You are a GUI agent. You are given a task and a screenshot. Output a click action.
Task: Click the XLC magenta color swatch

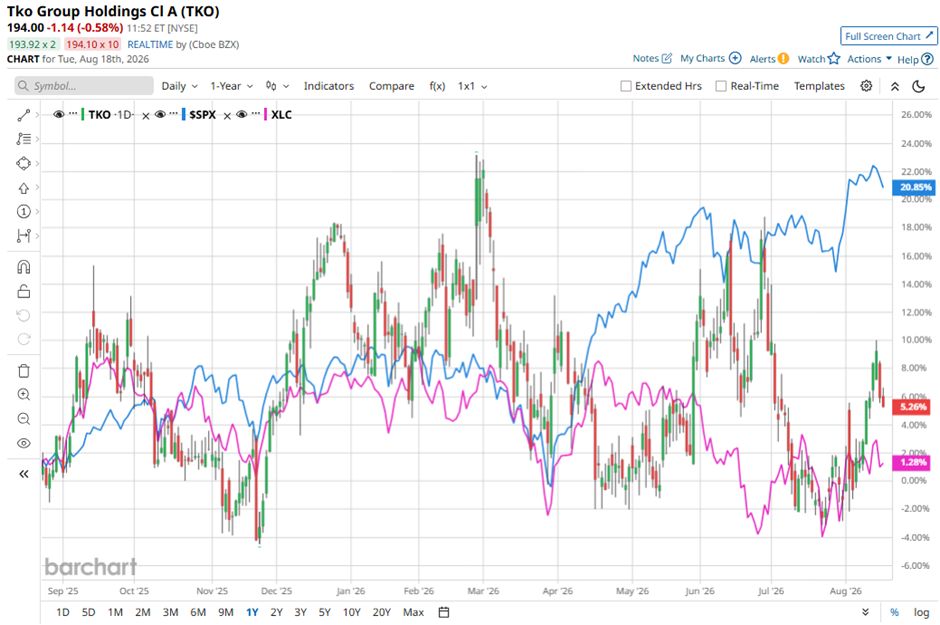pos(265,114)
